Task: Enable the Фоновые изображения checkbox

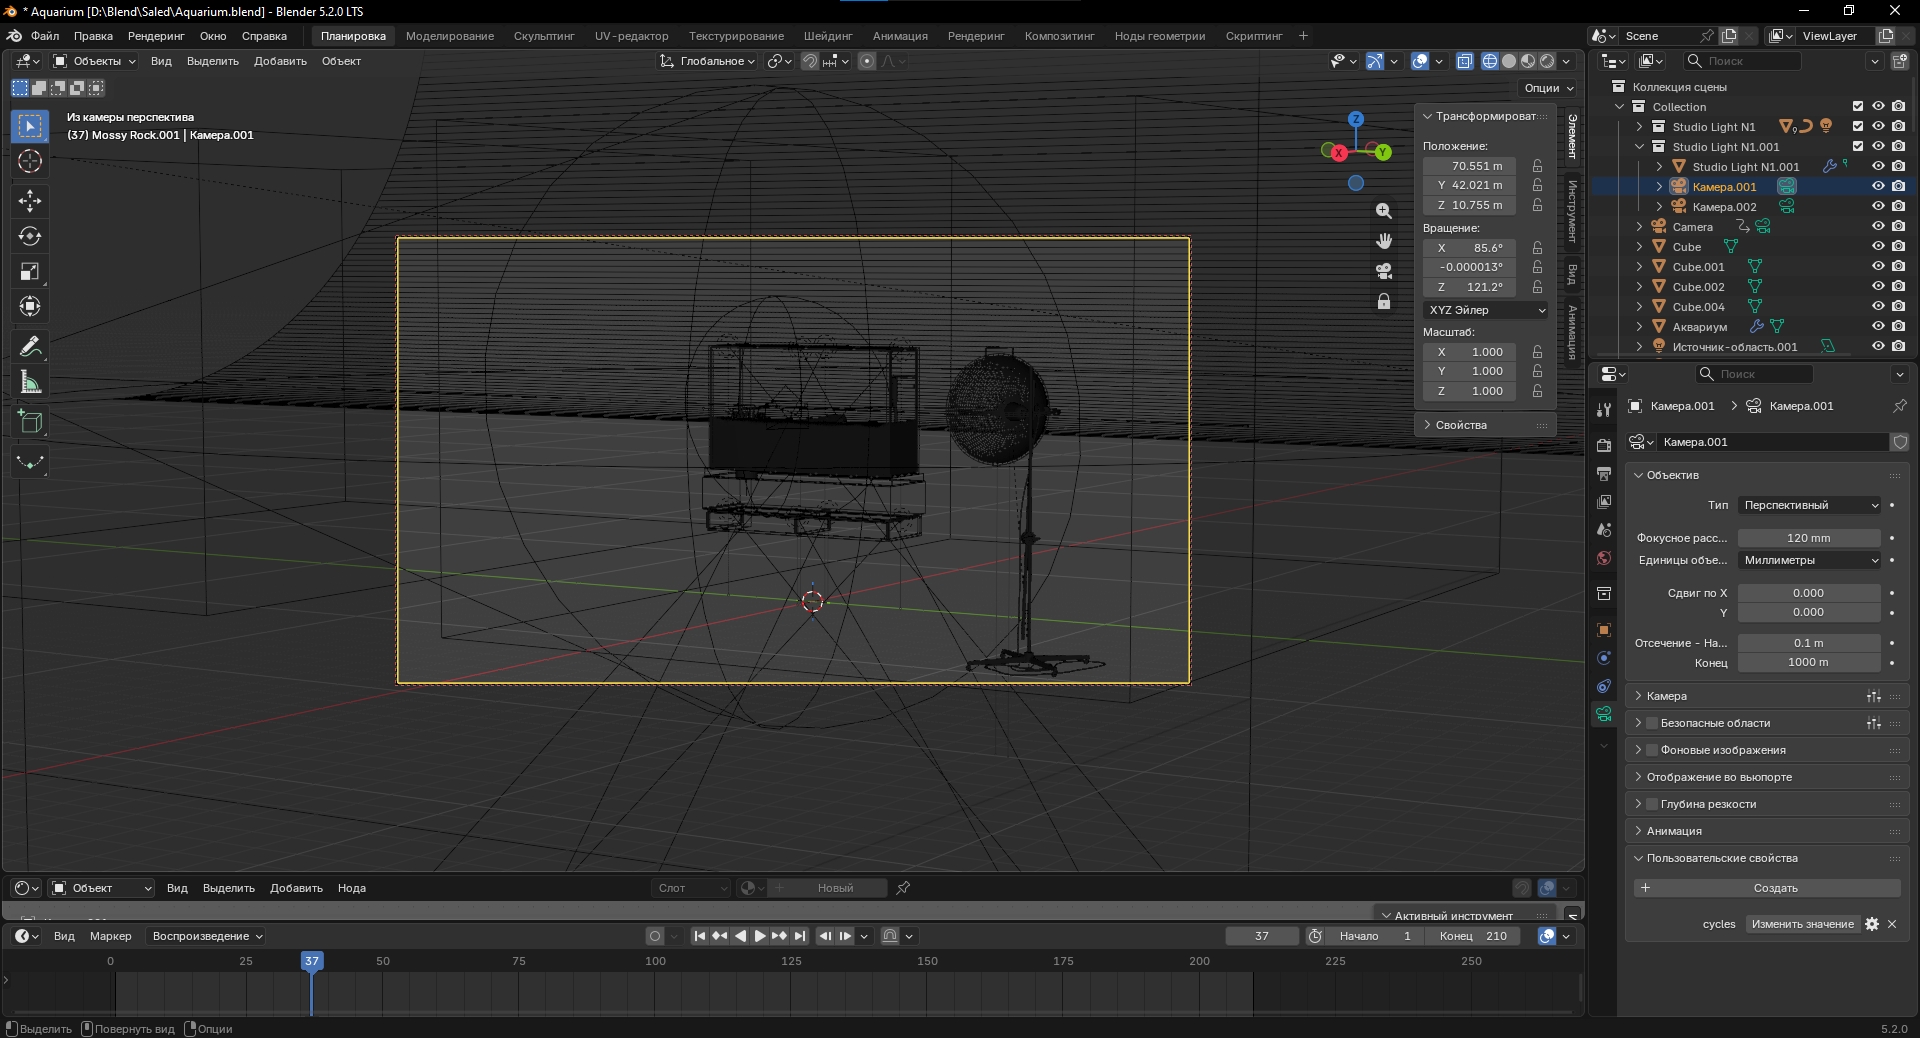Action: tap(1652, 750)
